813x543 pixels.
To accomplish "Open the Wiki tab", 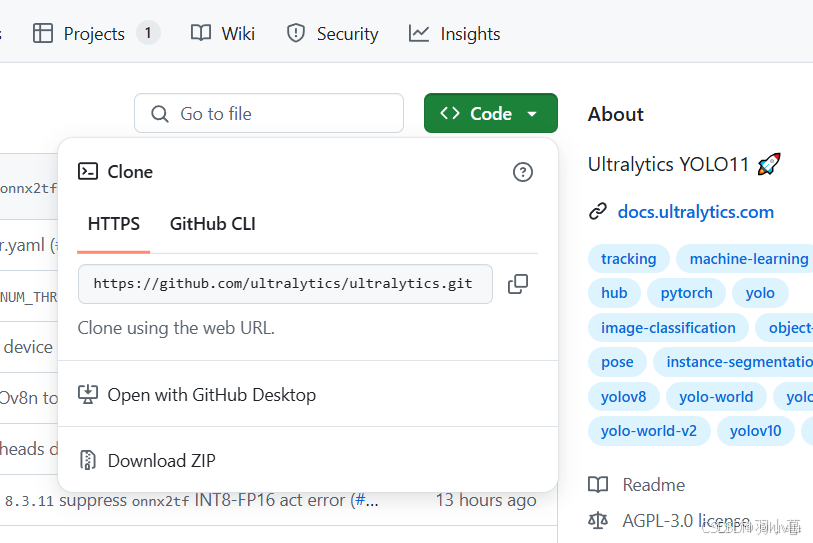I will pyautogui.click(x=223, y=34).
